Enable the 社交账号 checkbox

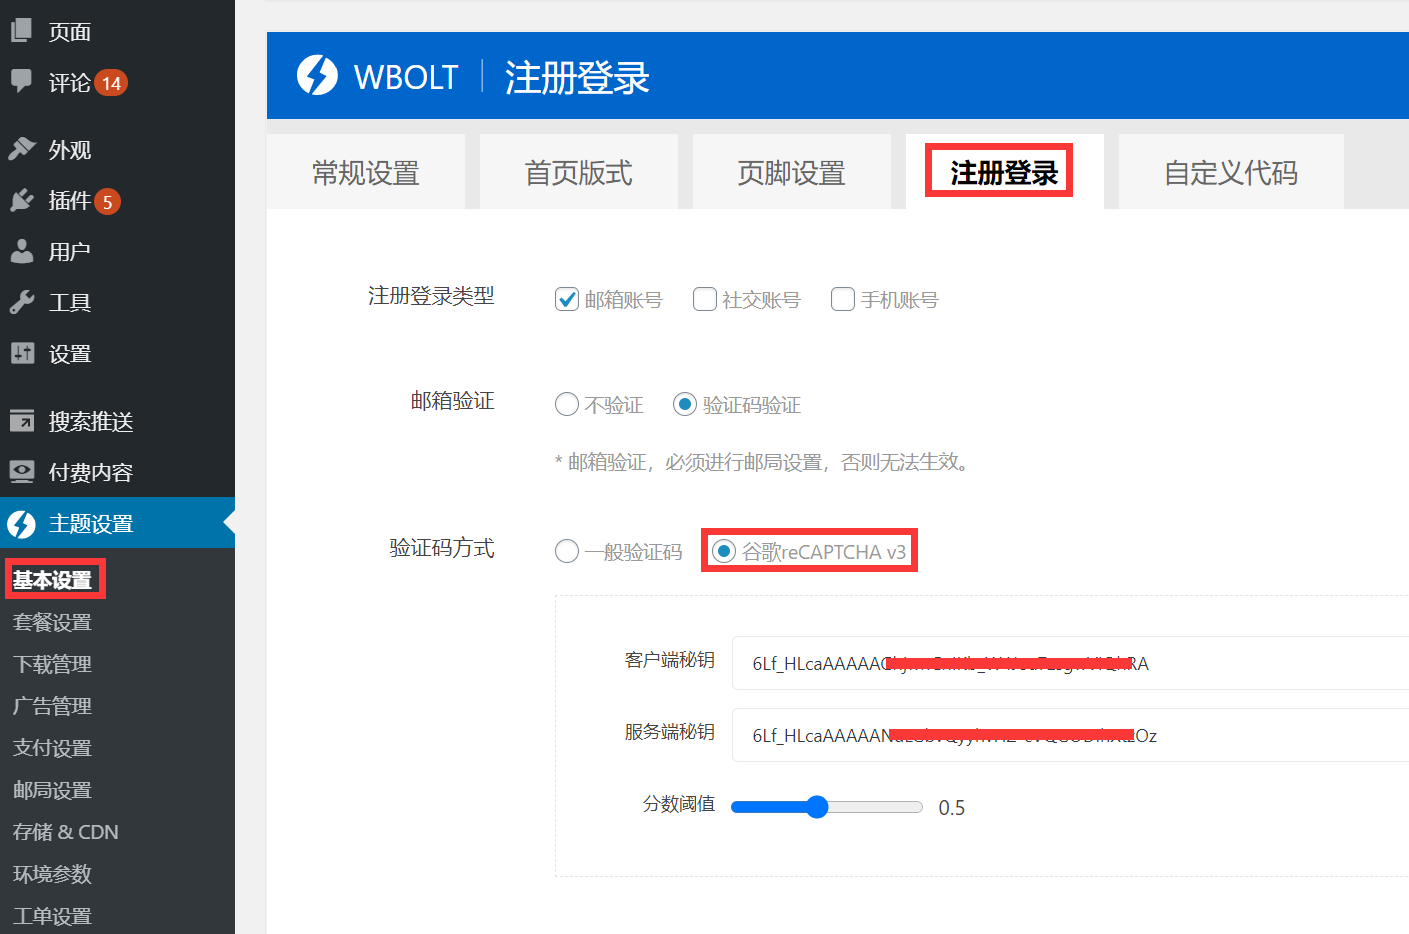click(x=705, y=298)
